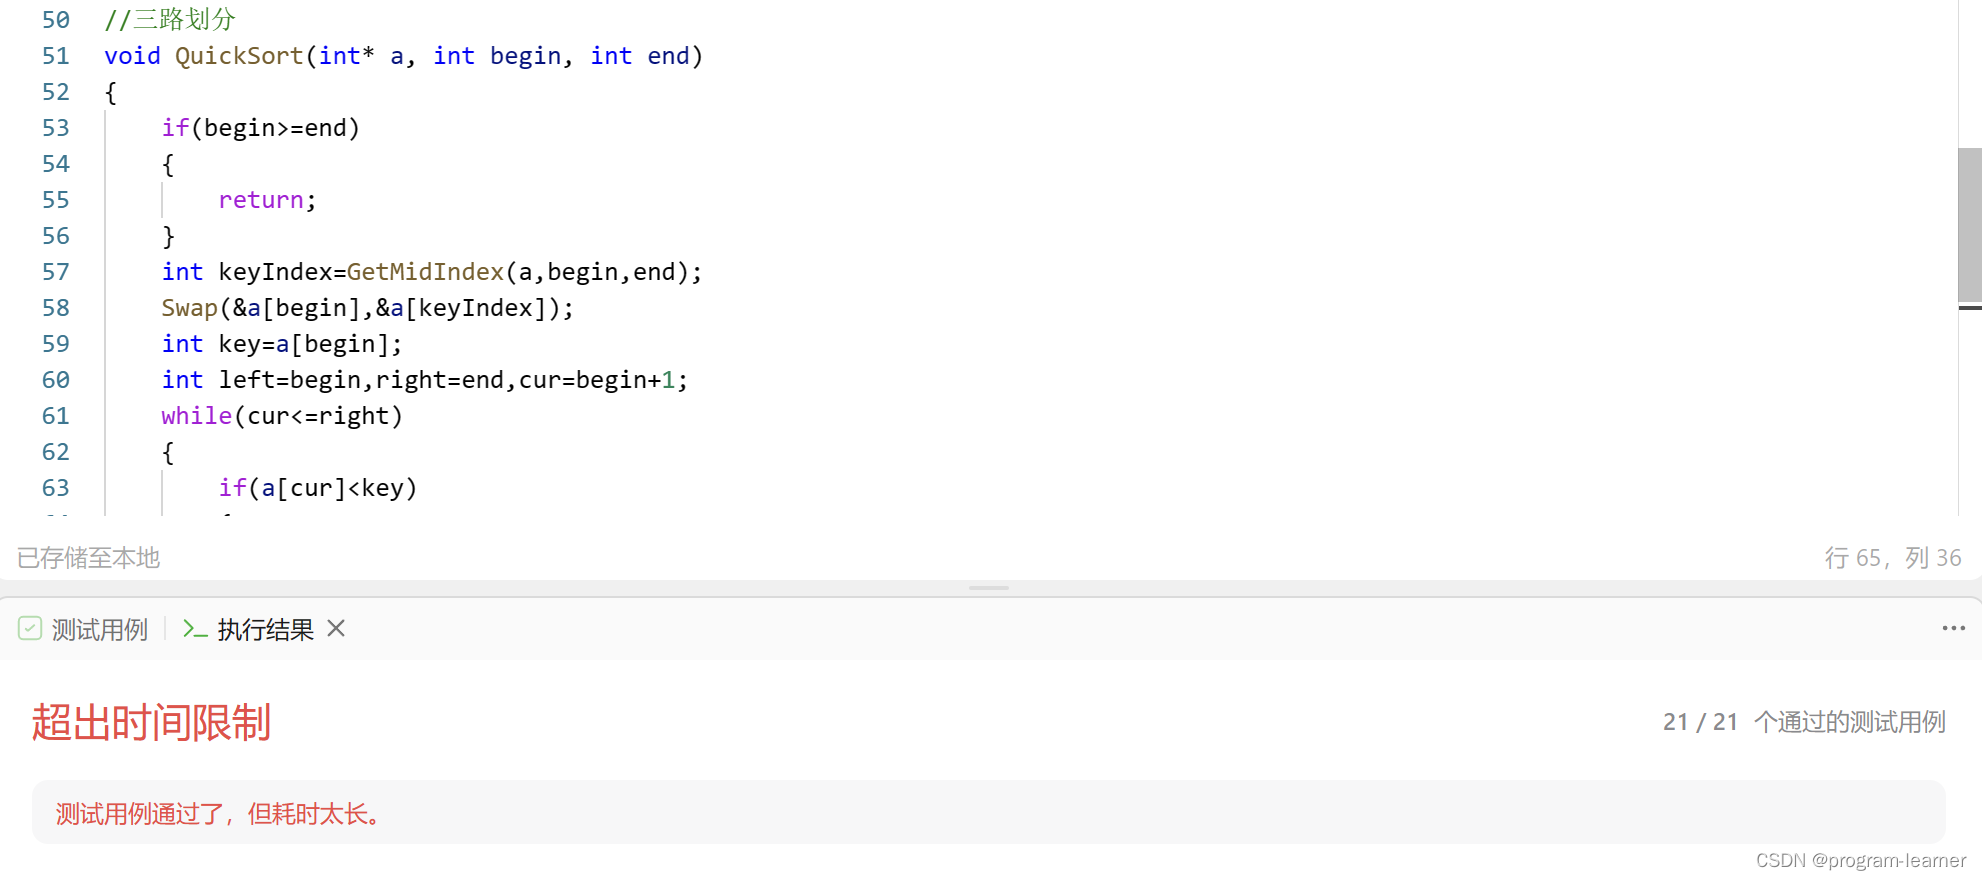Click the green checkbox icon beside 测试用例
The width and height of the screenshot is (1982, 880).
coord(30,628)
